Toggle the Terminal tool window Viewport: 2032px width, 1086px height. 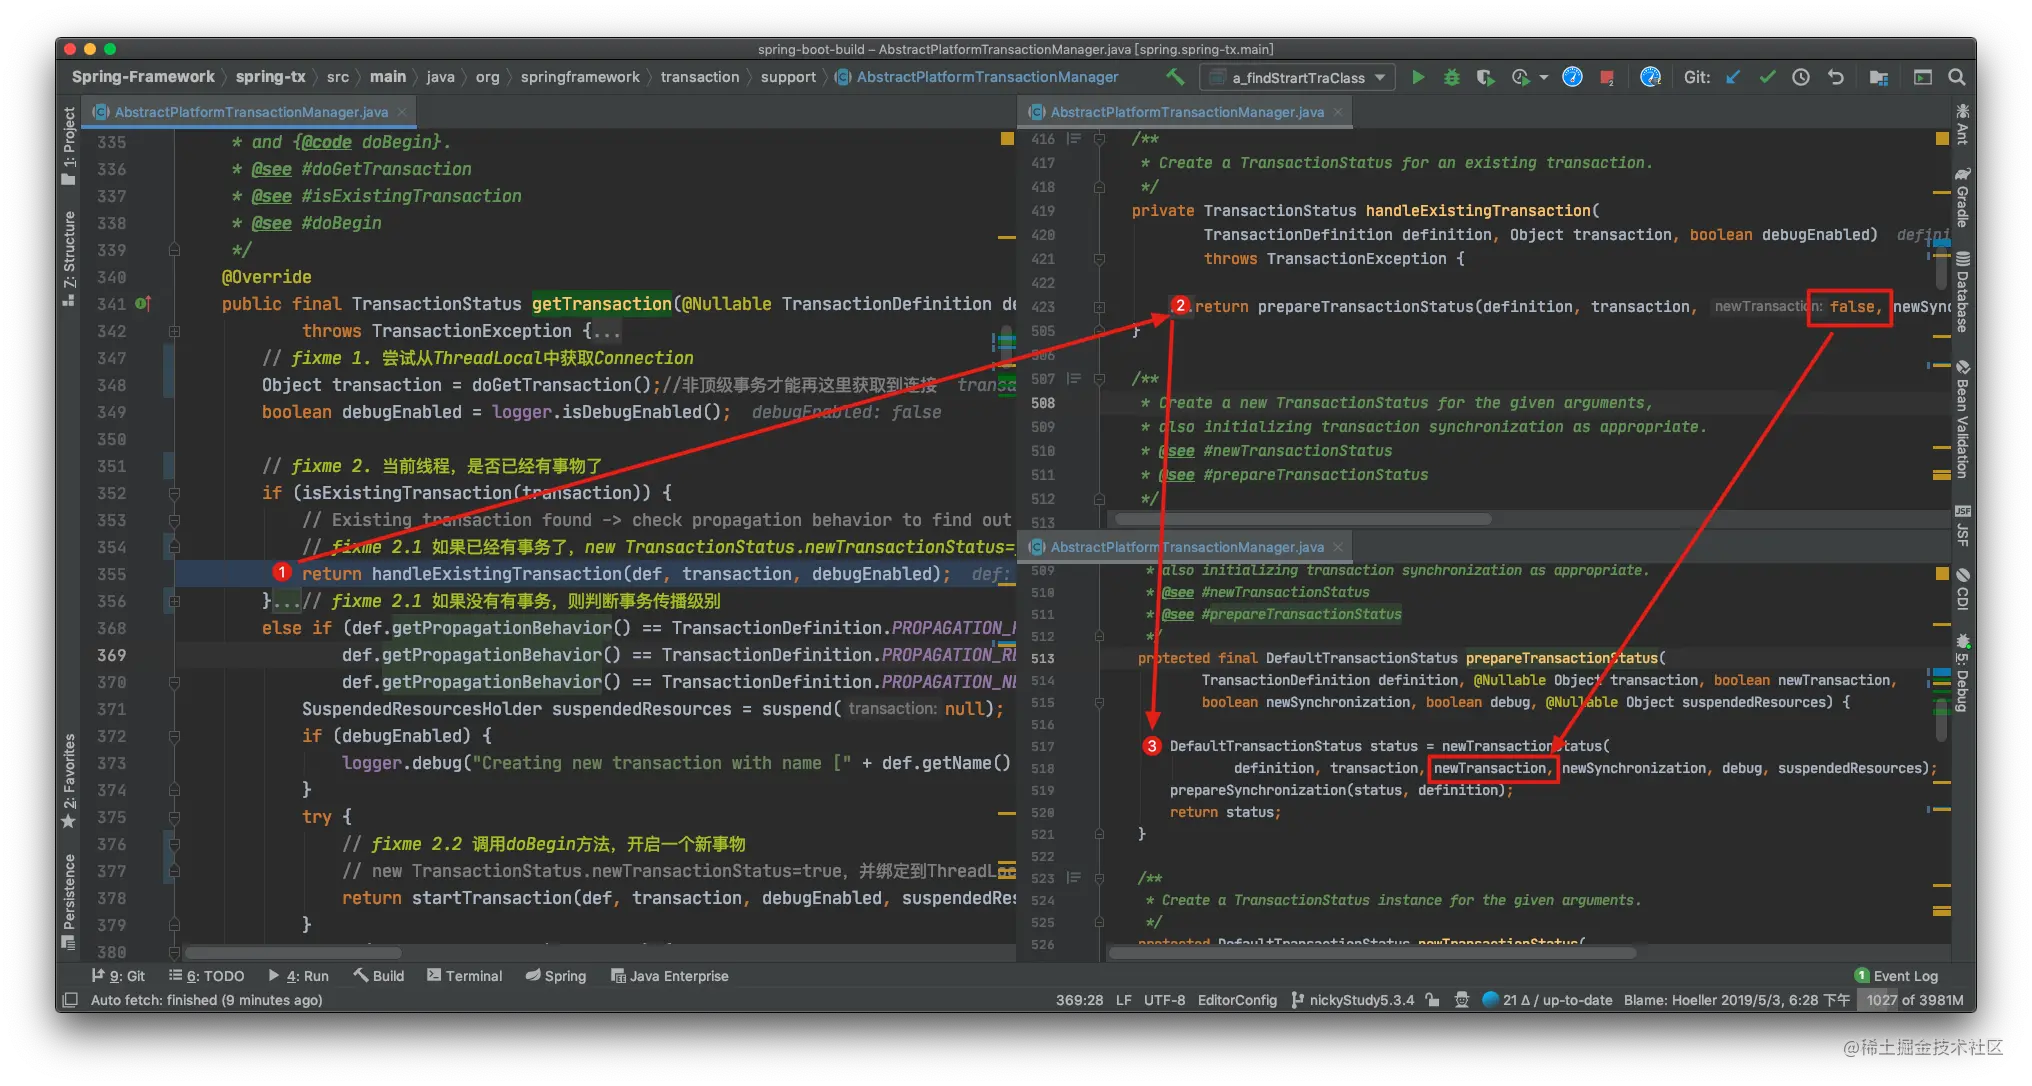coord(464,976)
